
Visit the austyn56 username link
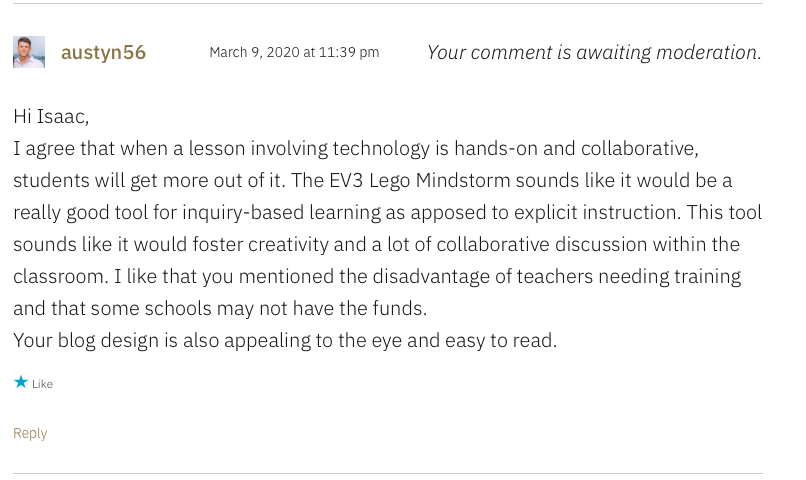pos(103,52)
